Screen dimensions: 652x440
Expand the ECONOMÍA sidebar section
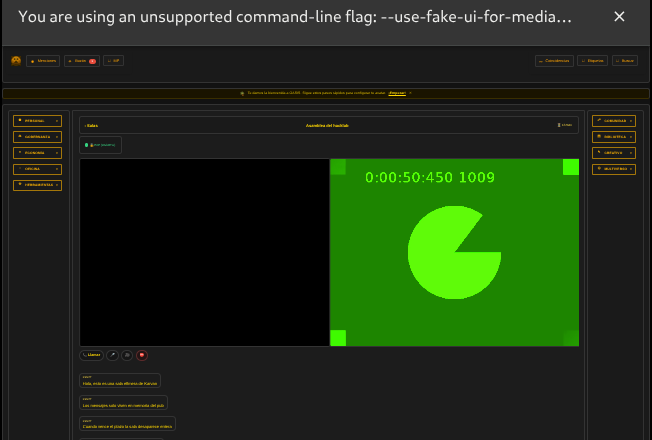coord(37,153)
